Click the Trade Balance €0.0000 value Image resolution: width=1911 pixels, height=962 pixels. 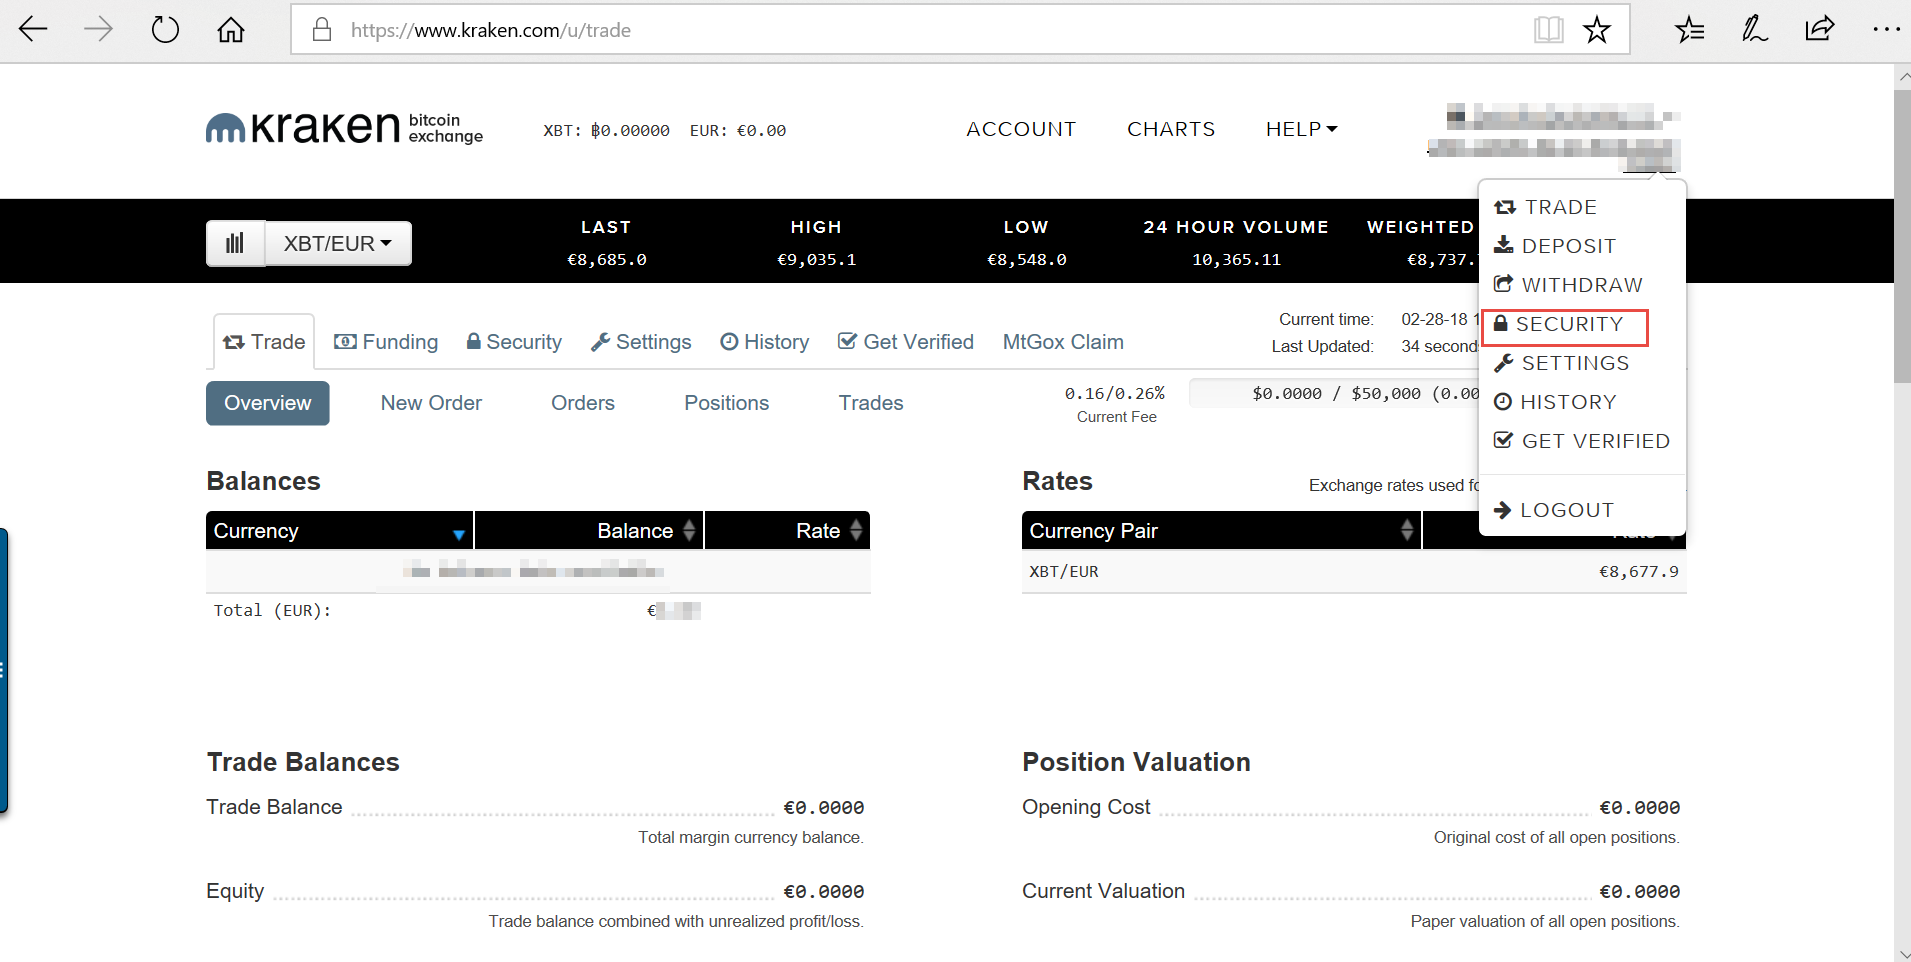coord(824,808)
